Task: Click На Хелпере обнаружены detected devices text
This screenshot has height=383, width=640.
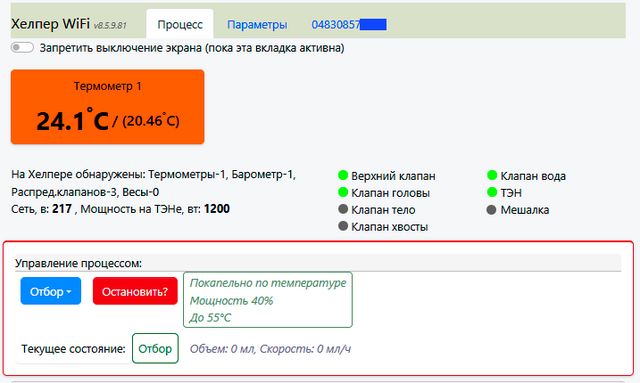Action: (153, 175)
